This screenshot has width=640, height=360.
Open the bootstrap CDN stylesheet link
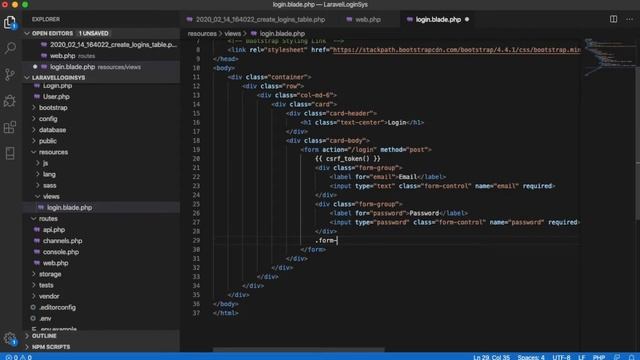457,50
